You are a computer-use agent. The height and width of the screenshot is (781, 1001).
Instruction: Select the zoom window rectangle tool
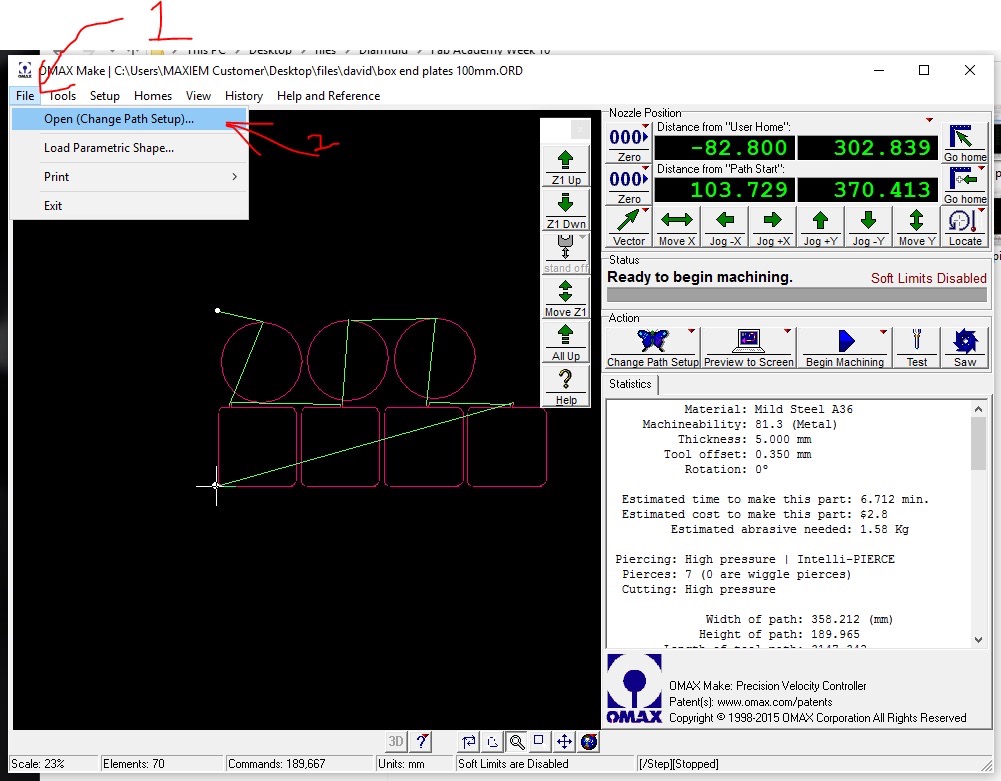pyautogui.click(x=539, y=741)
